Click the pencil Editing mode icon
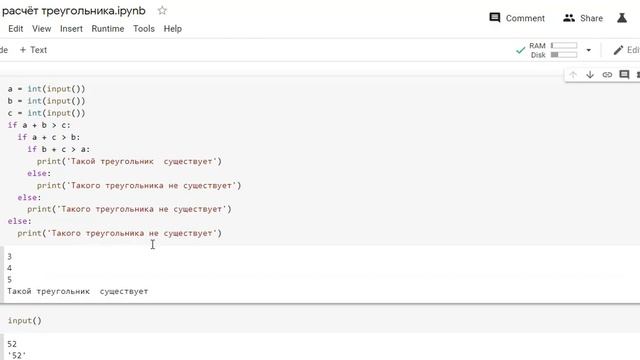The image size is (640, 360). [x=618, y=50]
